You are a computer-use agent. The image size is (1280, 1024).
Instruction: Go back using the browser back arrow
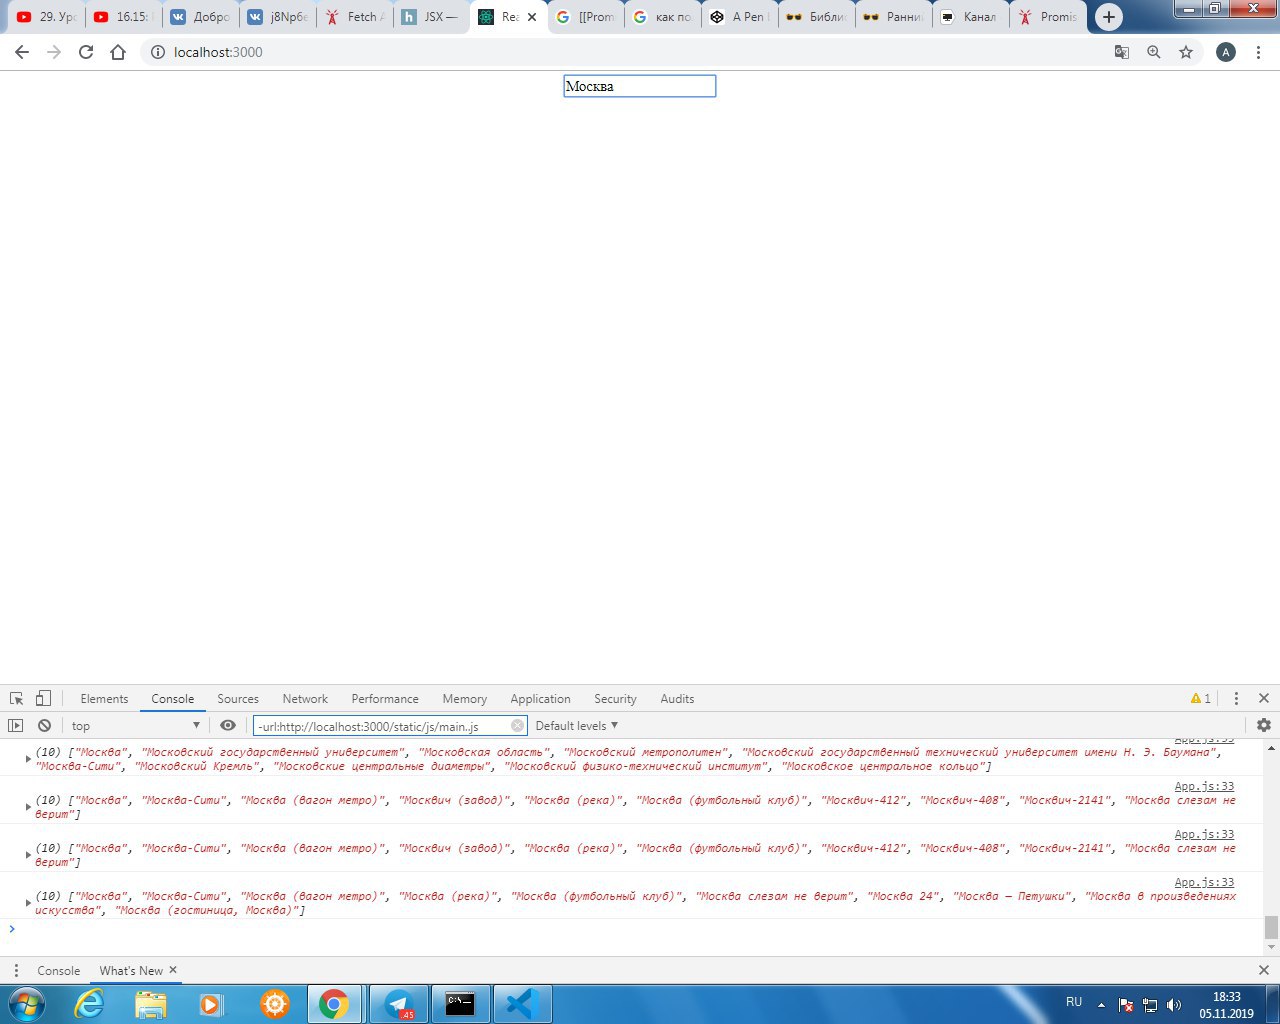[x=22, y=52]
